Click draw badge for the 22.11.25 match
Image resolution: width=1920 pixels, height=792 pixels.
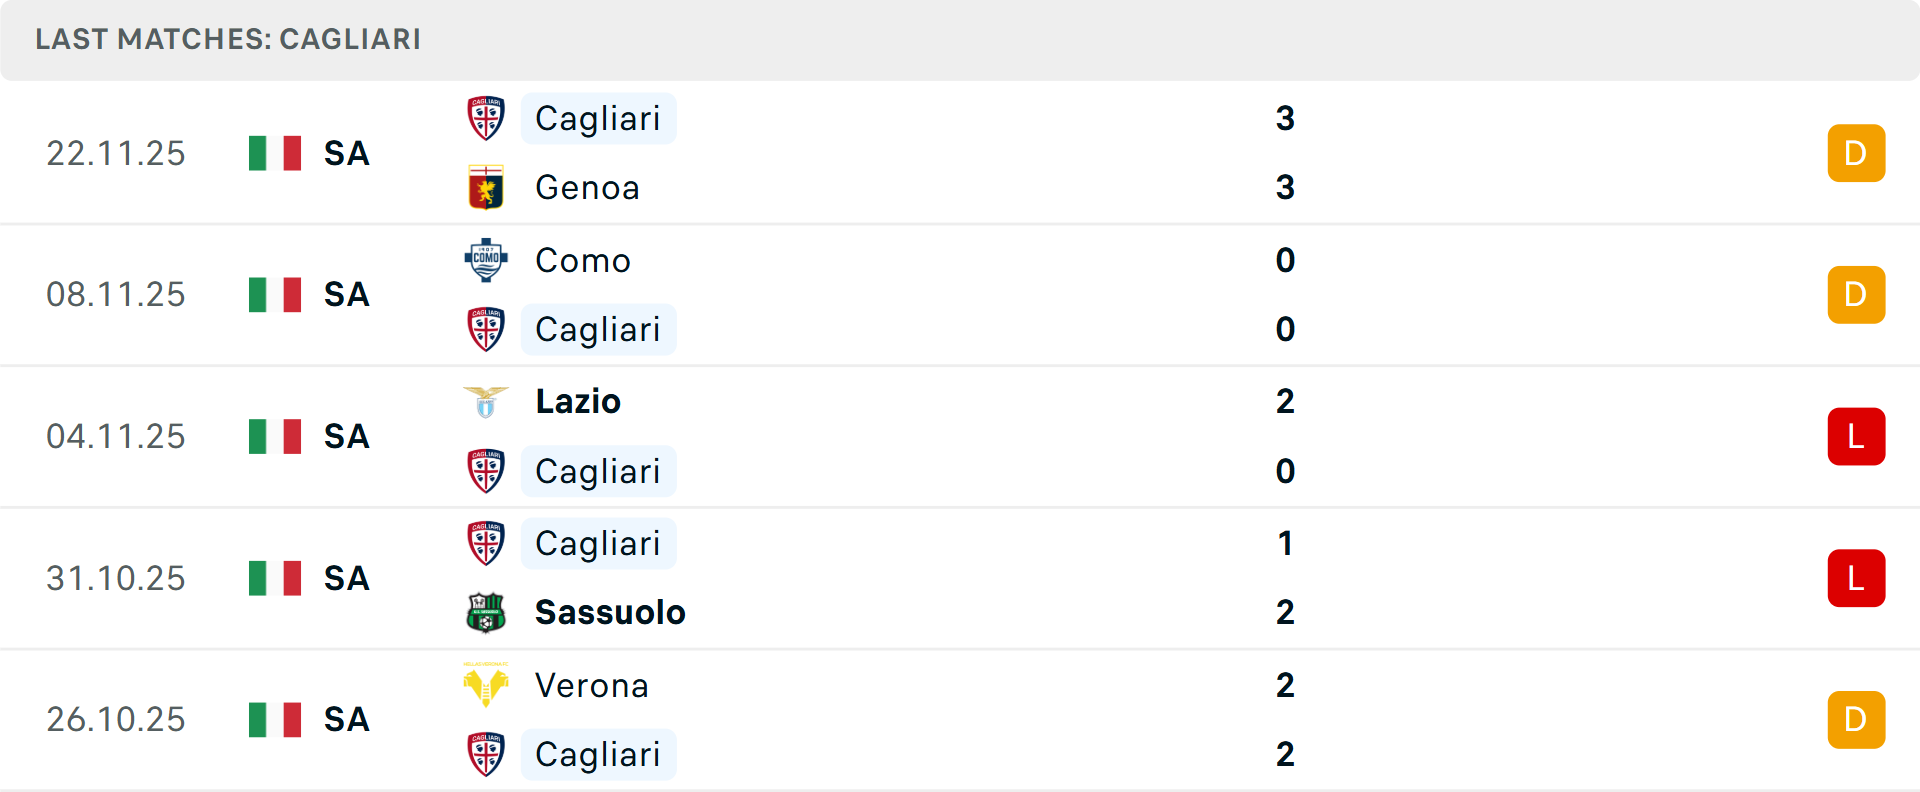(x=1856, y=153)
